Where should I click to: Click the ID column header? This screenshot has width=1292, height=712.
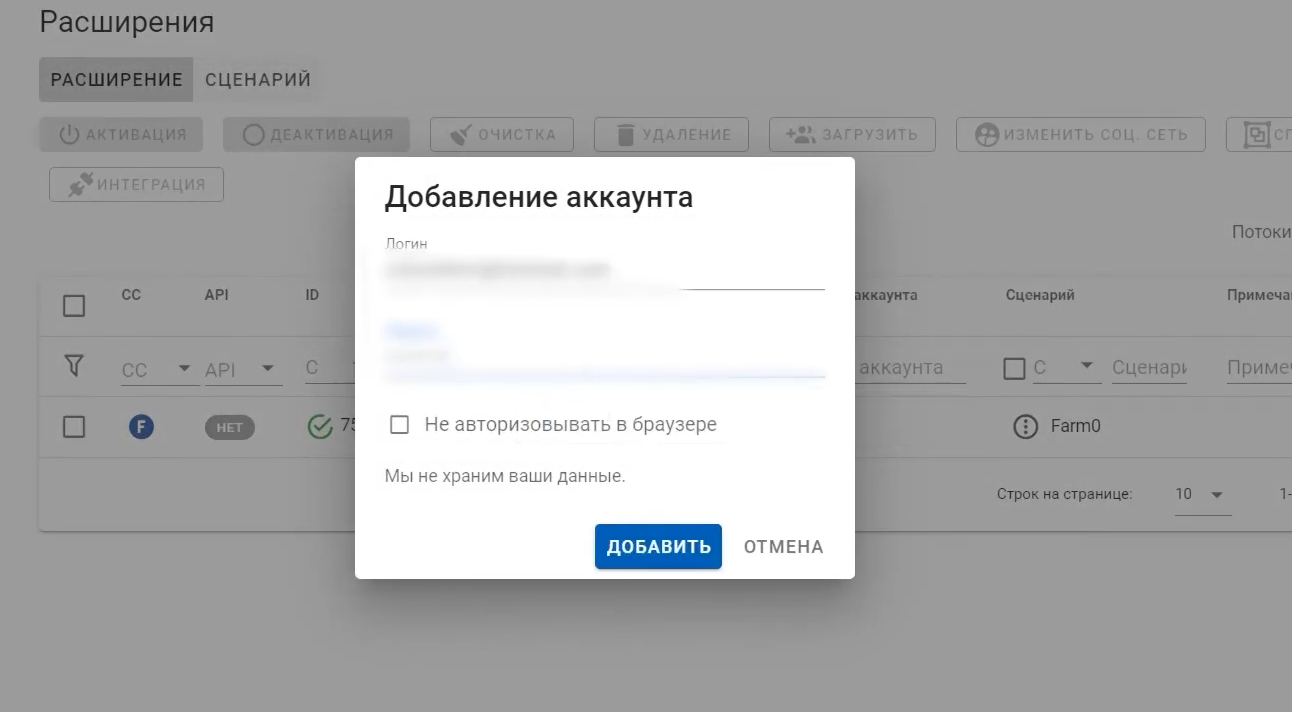(x=312, y=295)
